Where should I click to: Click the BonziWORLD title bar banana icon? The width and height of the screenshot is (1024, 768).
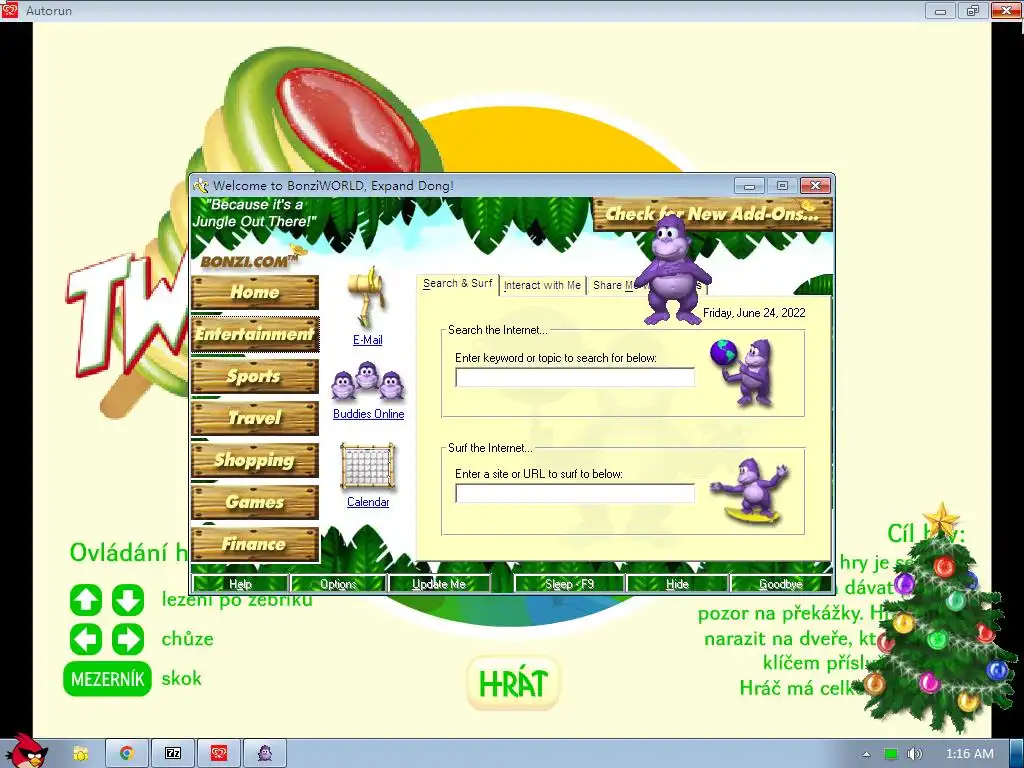pos(200,185)
